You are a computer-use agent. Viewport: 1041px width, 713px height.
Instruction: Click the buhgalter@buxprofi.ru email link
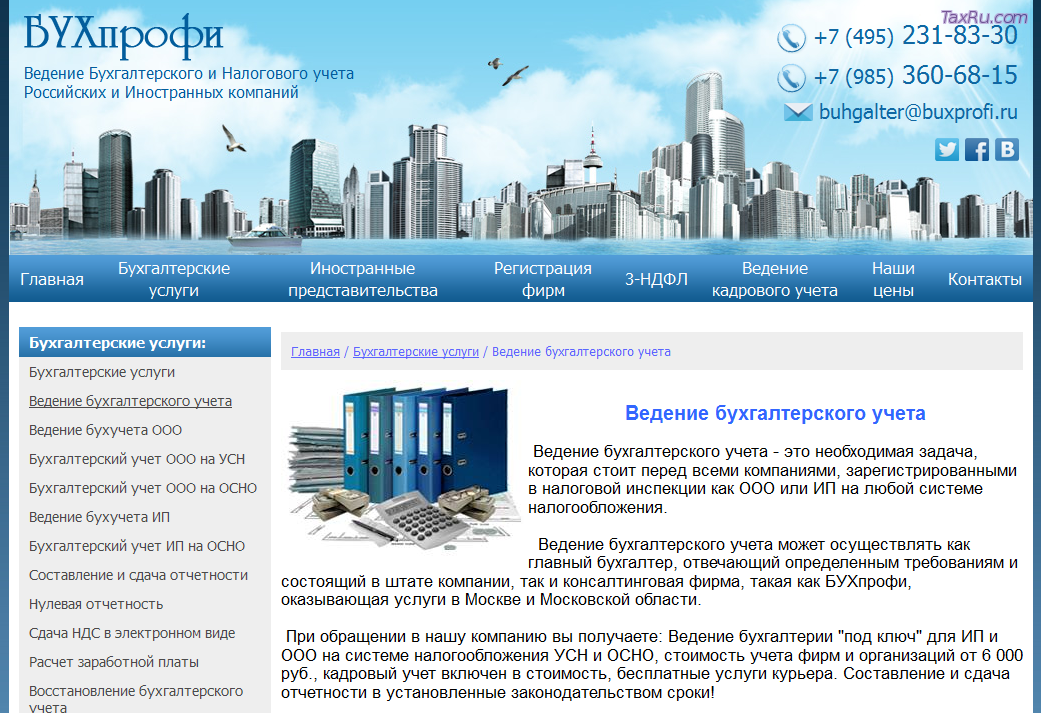[x=918, y=112]
